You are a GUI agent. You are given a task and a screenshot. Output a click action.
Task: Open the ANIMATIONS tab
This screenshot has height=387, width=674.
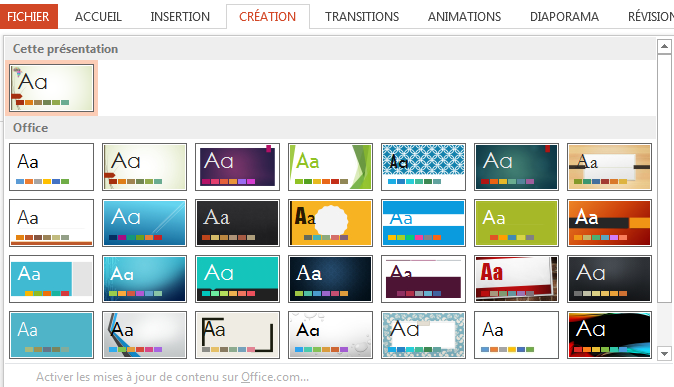click(464, 16)
